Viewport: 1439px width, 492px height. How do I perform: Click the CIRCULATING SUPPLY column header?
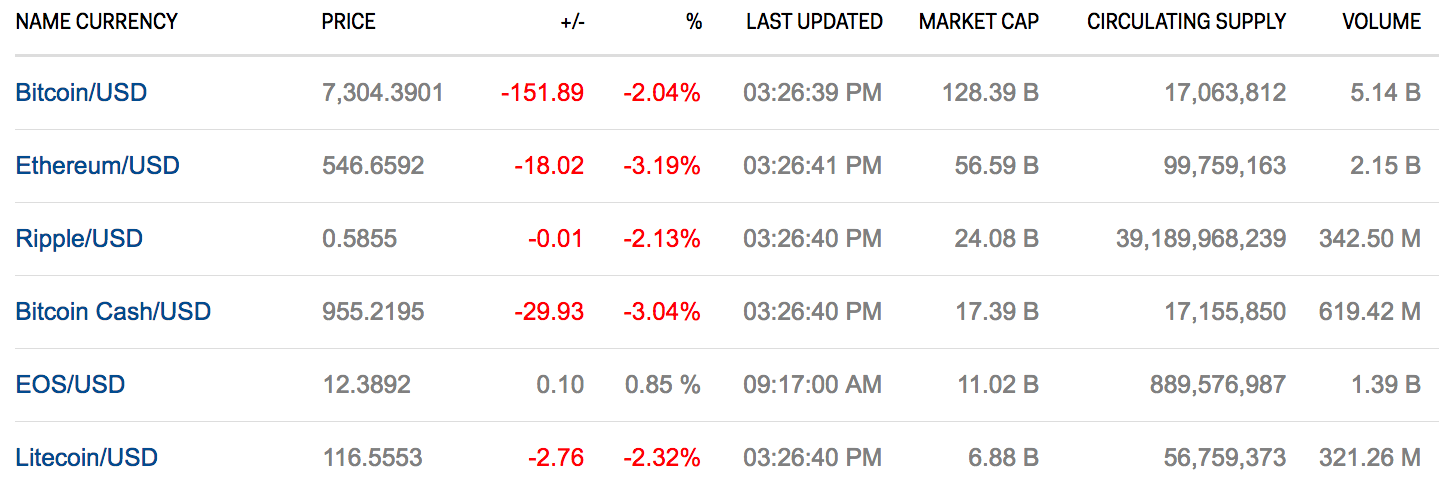pyautogui.click(x=1186, y=21)
